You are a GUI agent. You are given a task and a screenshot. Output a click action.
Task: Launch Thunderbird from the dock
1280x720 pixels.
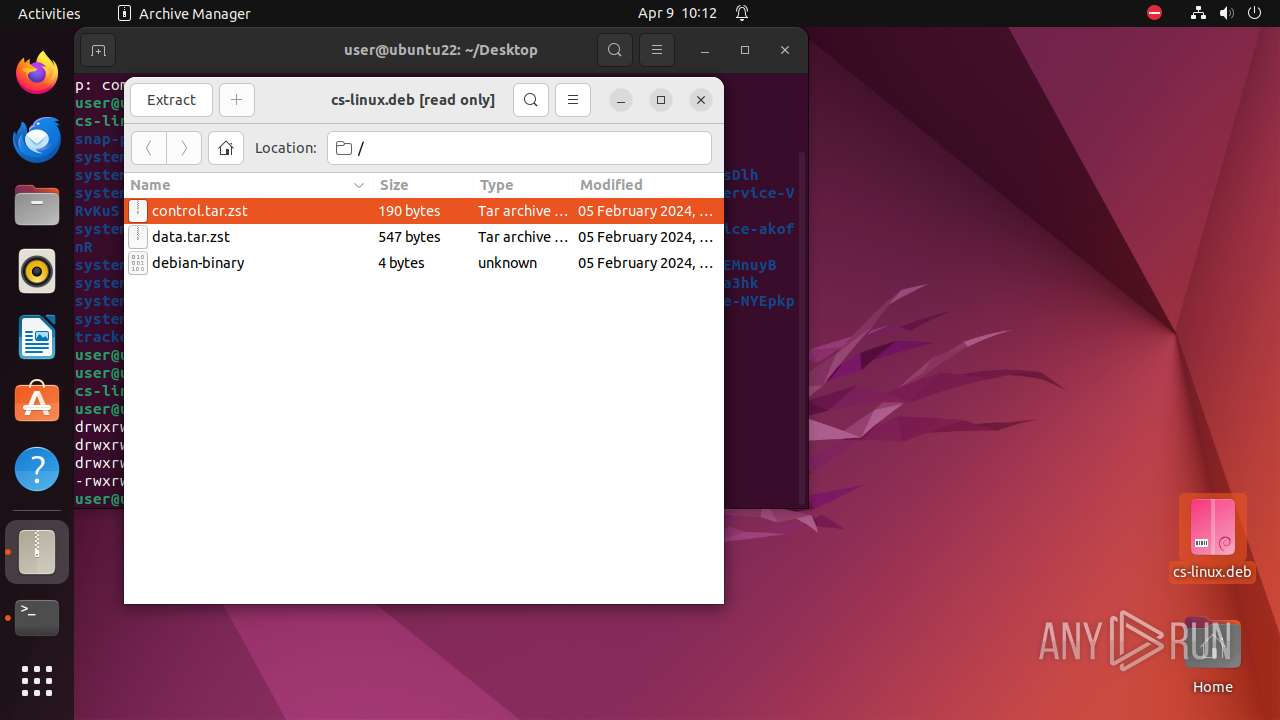(x=37, y=139)
